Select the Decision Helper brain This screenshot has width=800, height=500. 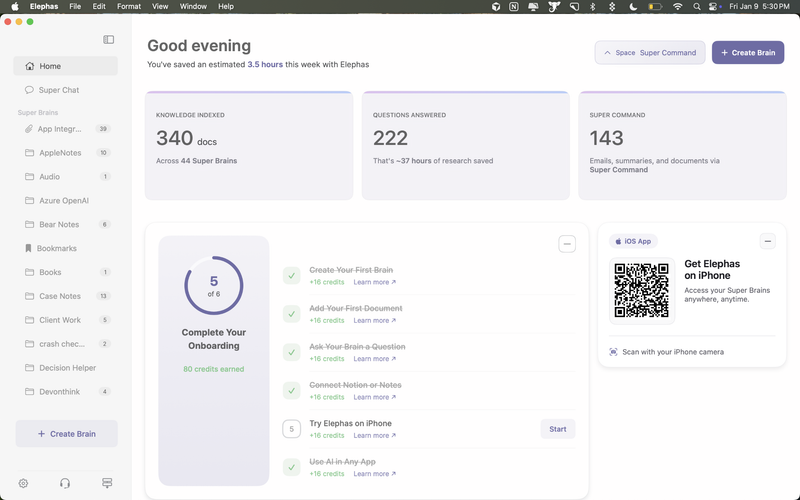click(65, 368)
